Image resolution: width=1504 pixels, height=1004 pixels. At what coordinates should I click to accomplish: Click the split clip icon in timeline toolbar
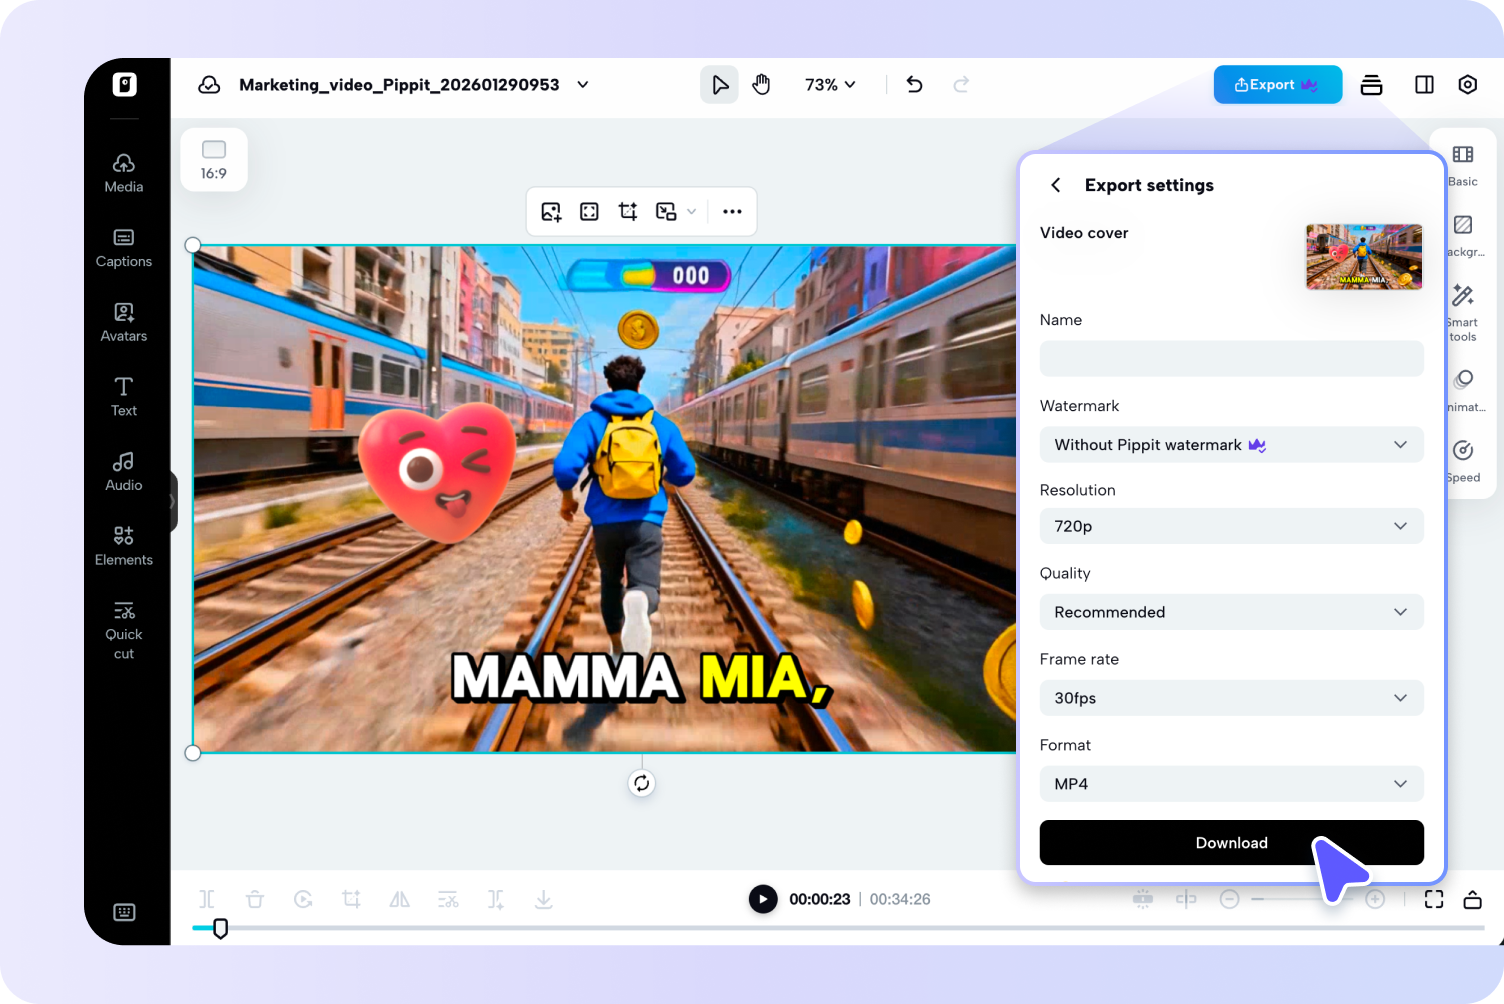(x=207, y=899)
